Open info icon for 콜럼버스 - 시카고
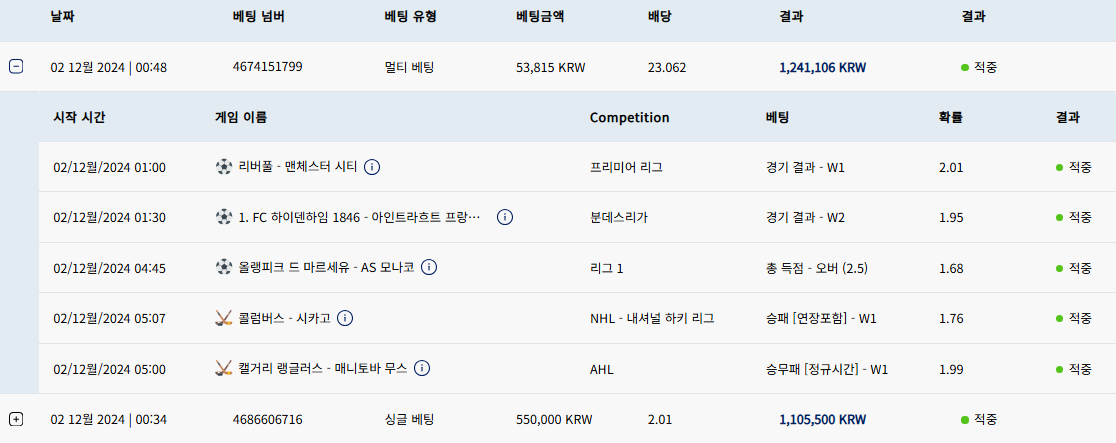The width and height of the screenshot is (1116, 443). 344,318
